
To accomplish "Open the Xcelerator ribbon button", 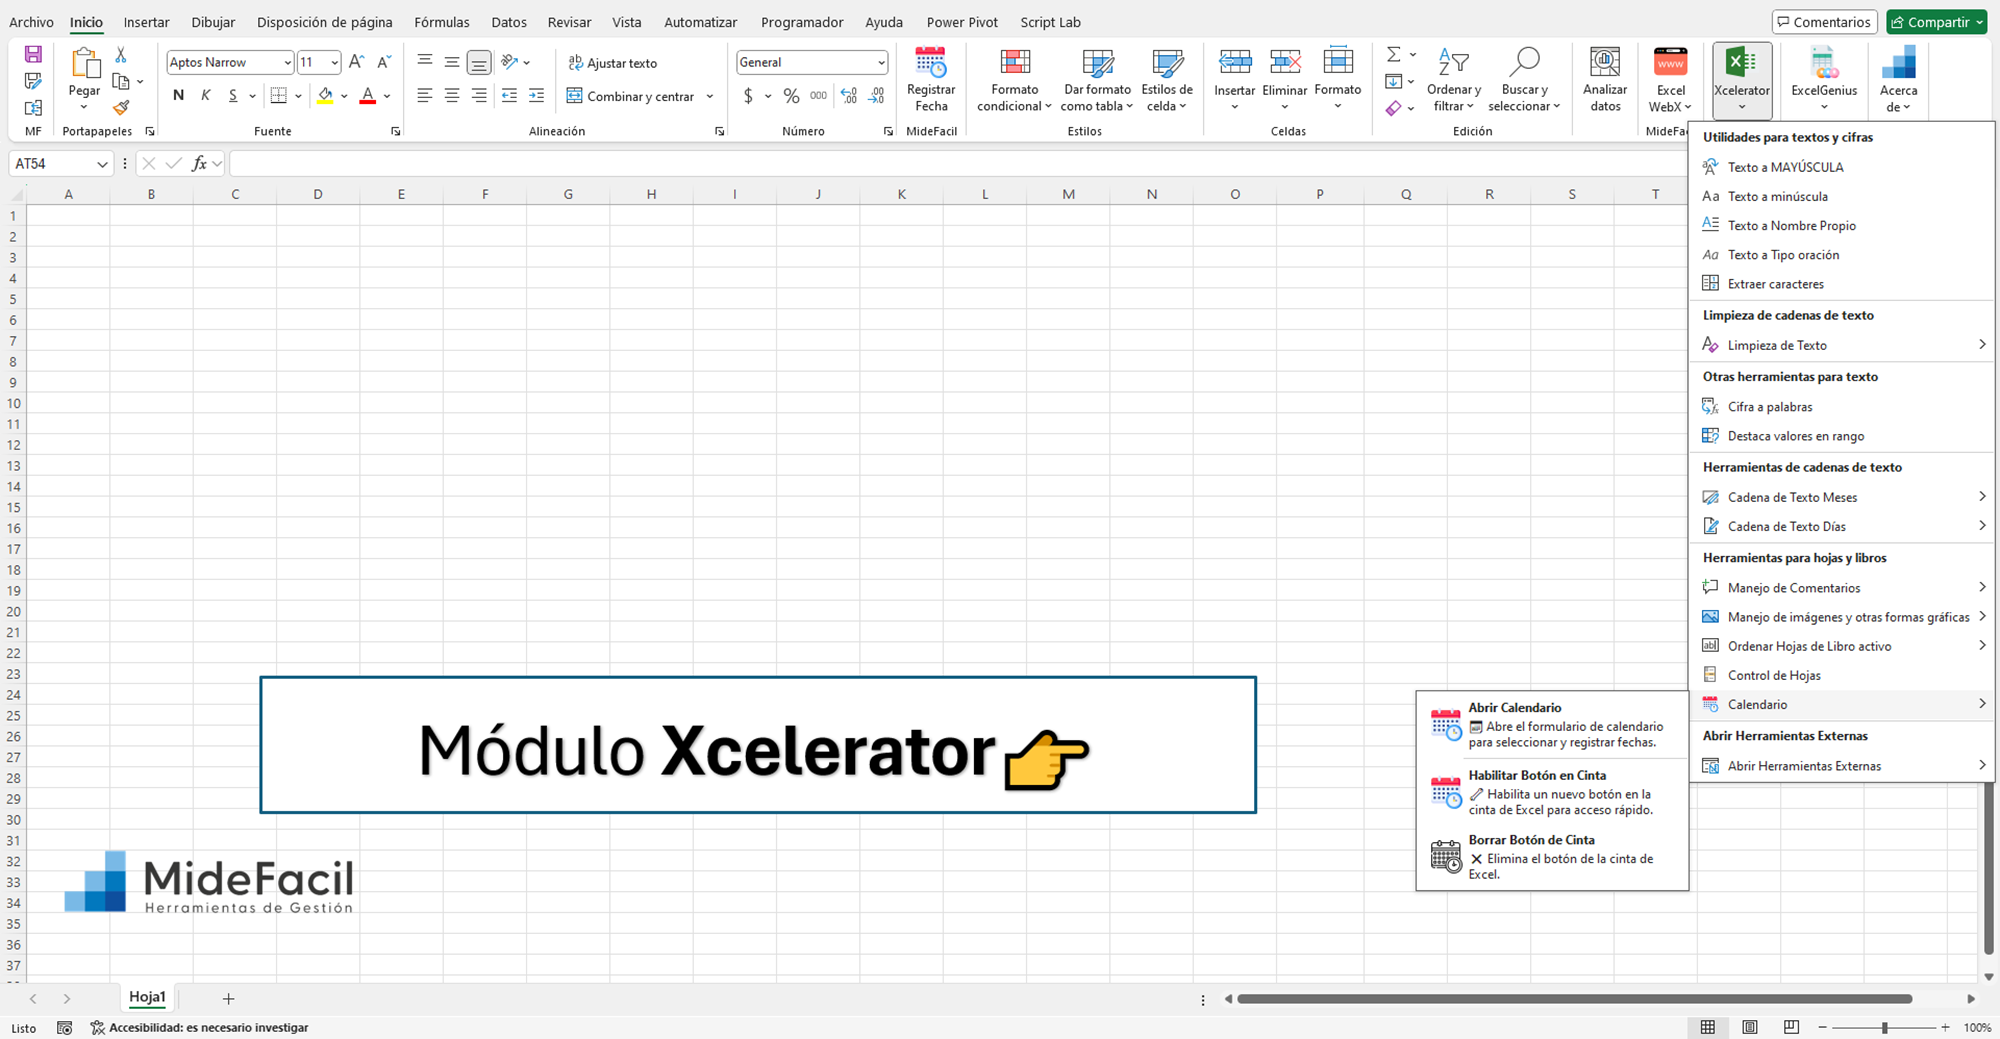I will pos(1742,80).
